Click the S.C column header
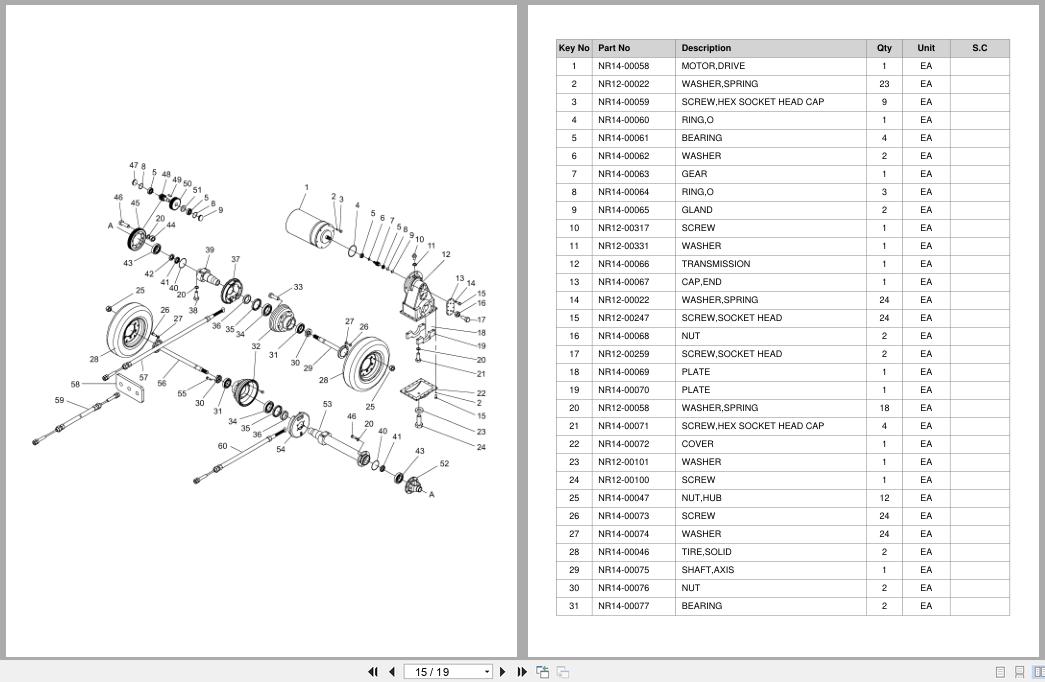The image size is (1045, 682). coord(979,48)
